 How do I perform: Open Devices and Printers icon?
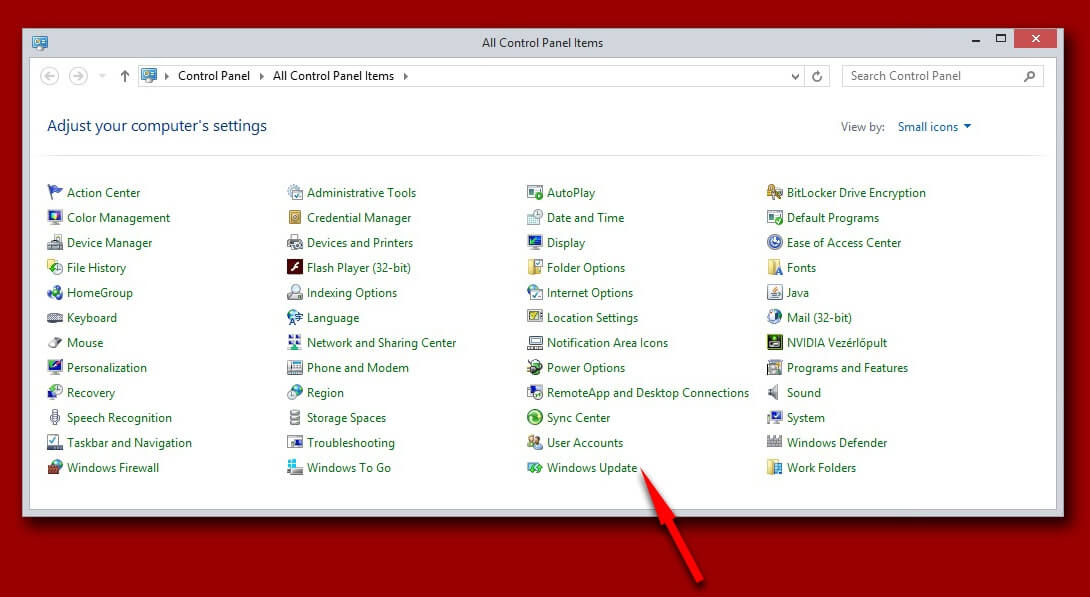(x=295, y=242)
